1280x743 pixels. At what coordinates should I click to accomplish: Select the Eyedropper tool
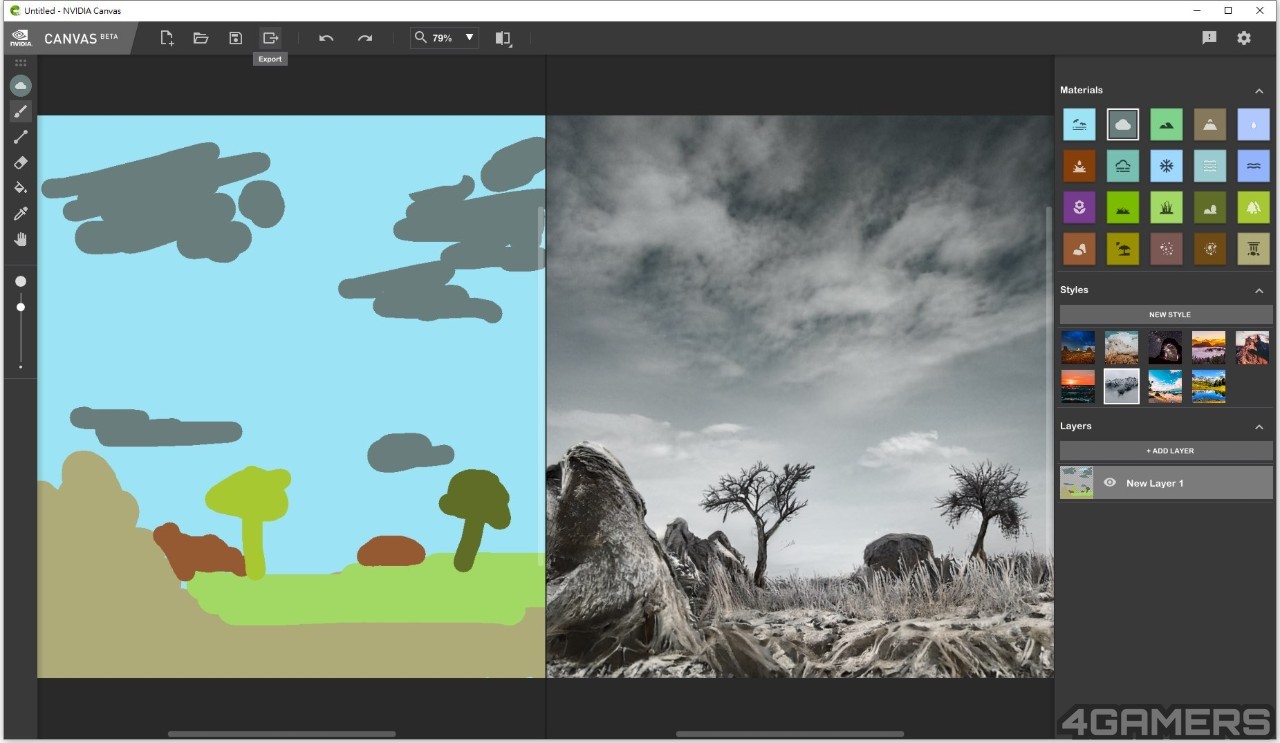20,213
